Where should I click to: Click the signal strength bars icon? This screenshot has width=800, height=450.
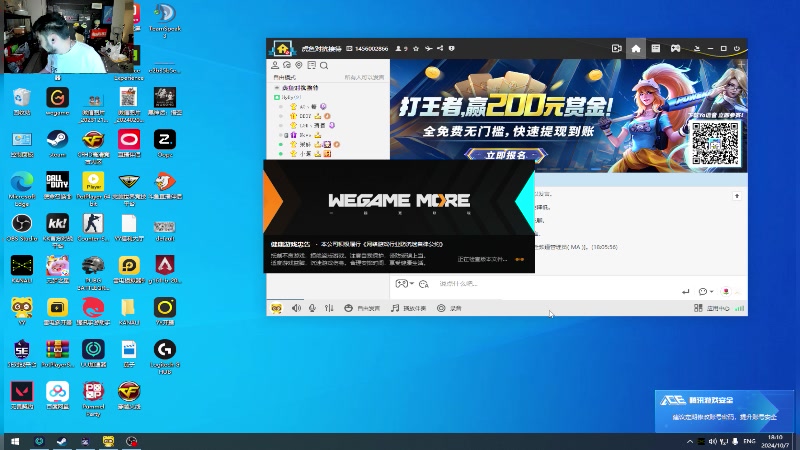click(740, 308)
